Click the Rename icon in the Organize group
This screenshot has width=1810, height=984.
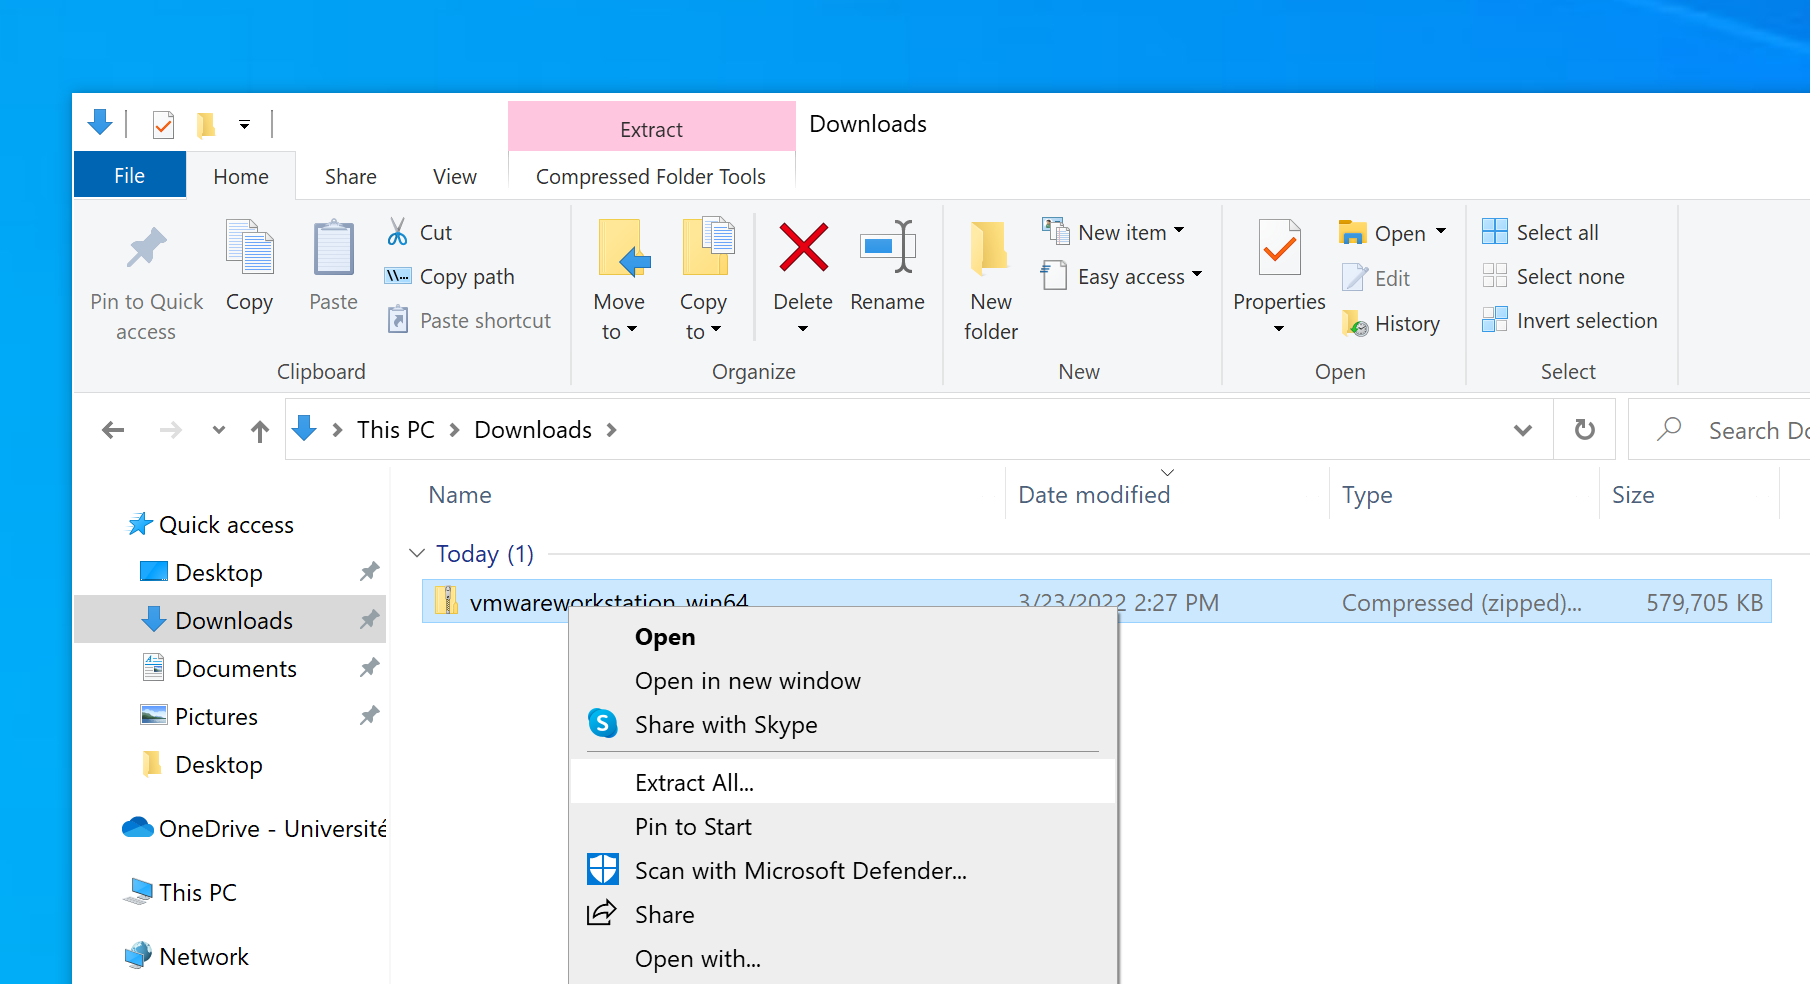tap(887, 248)
